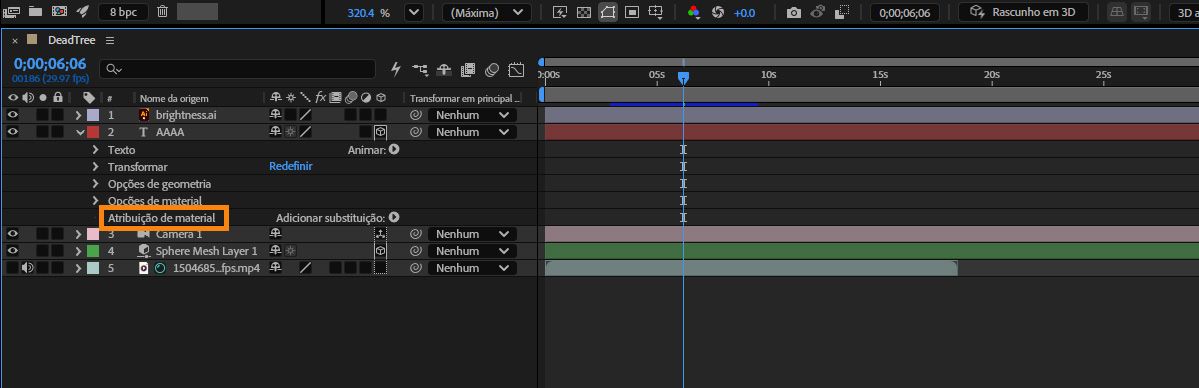1199x388 pixels.
Task: Expand Camera 1 layer properties
Action: 78,234
